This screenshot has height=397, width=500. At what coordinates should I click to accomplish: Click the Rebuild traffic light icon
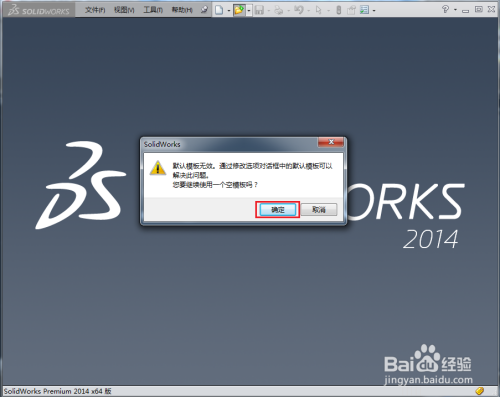(339, 10)
